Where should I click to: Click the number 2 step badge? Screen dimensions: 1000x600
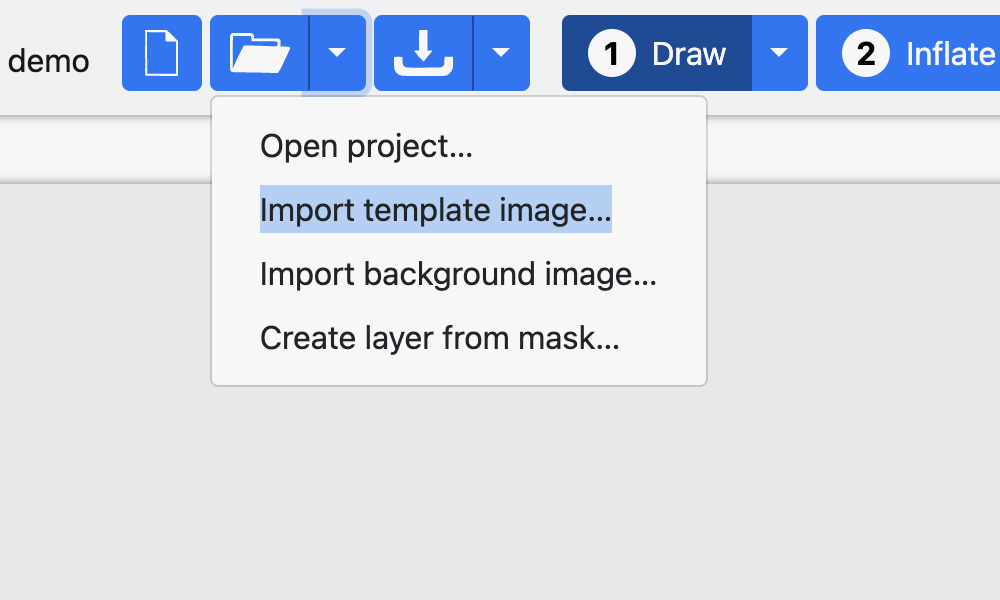pos(866,53)
